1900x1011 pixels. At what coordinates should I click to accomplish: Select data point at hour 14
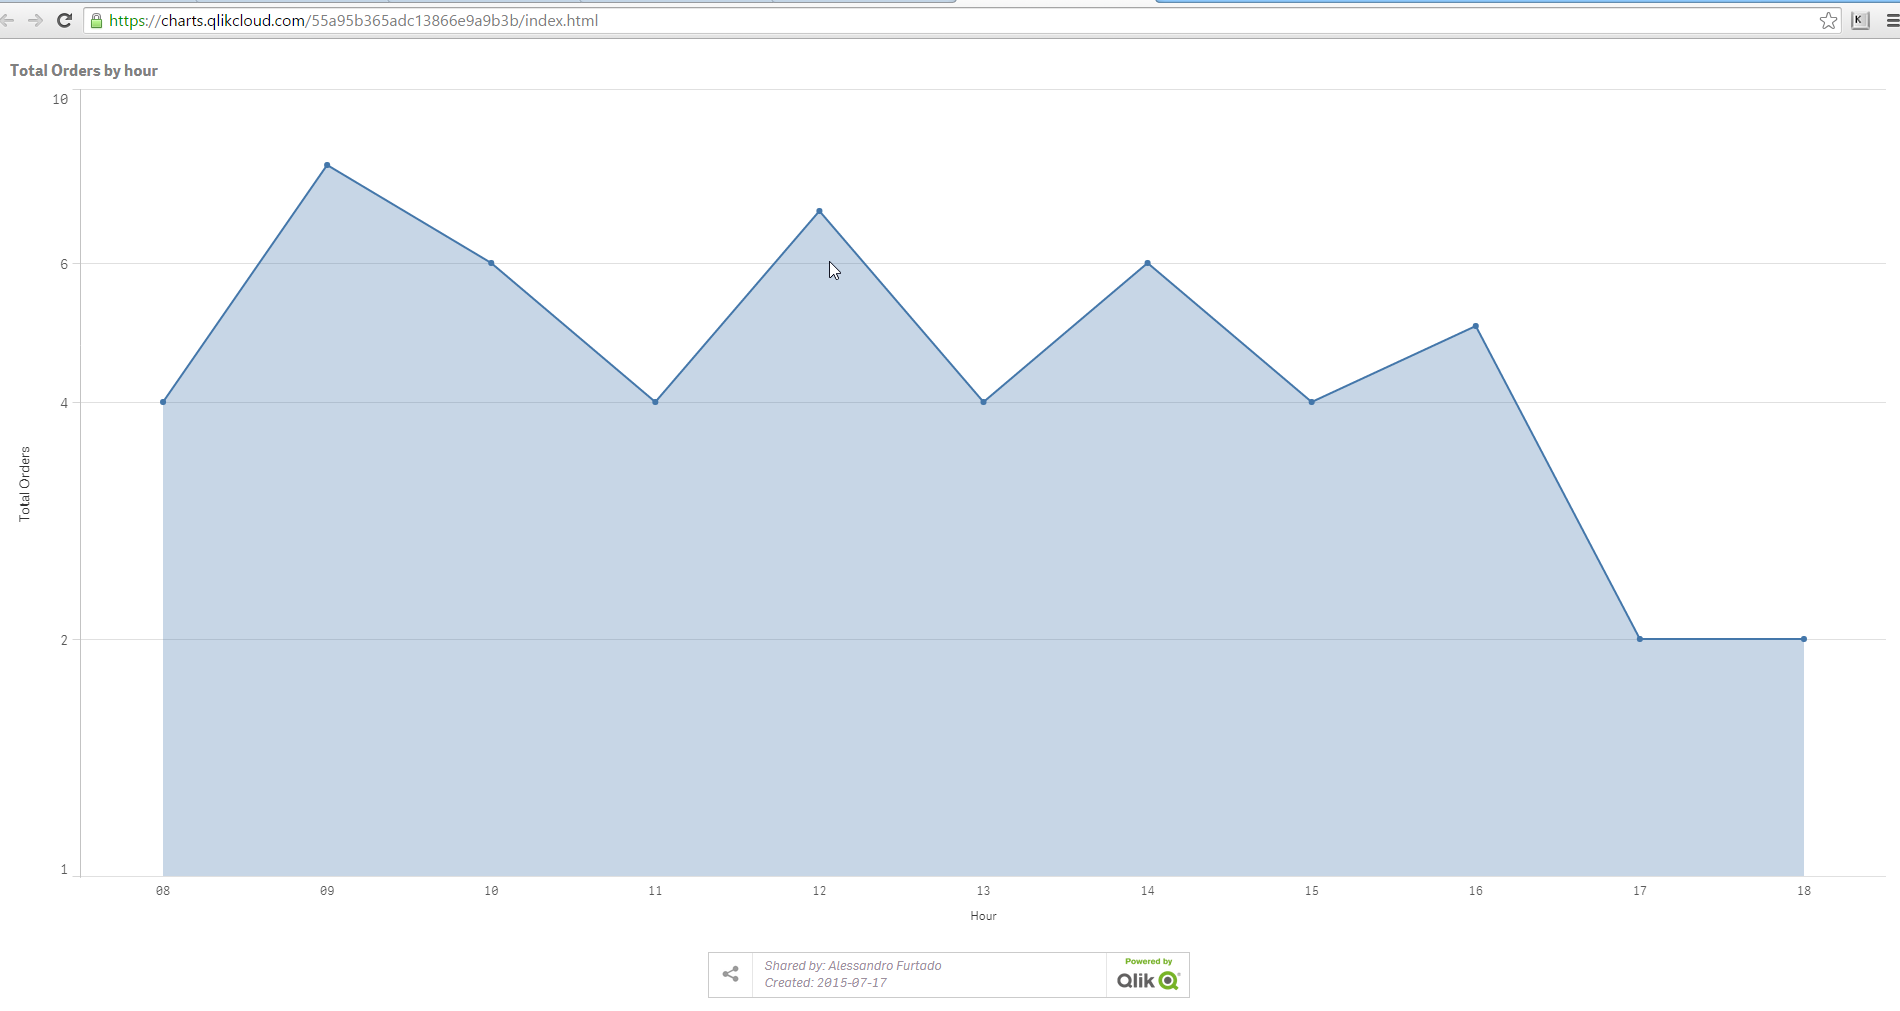click(1147, 263)
